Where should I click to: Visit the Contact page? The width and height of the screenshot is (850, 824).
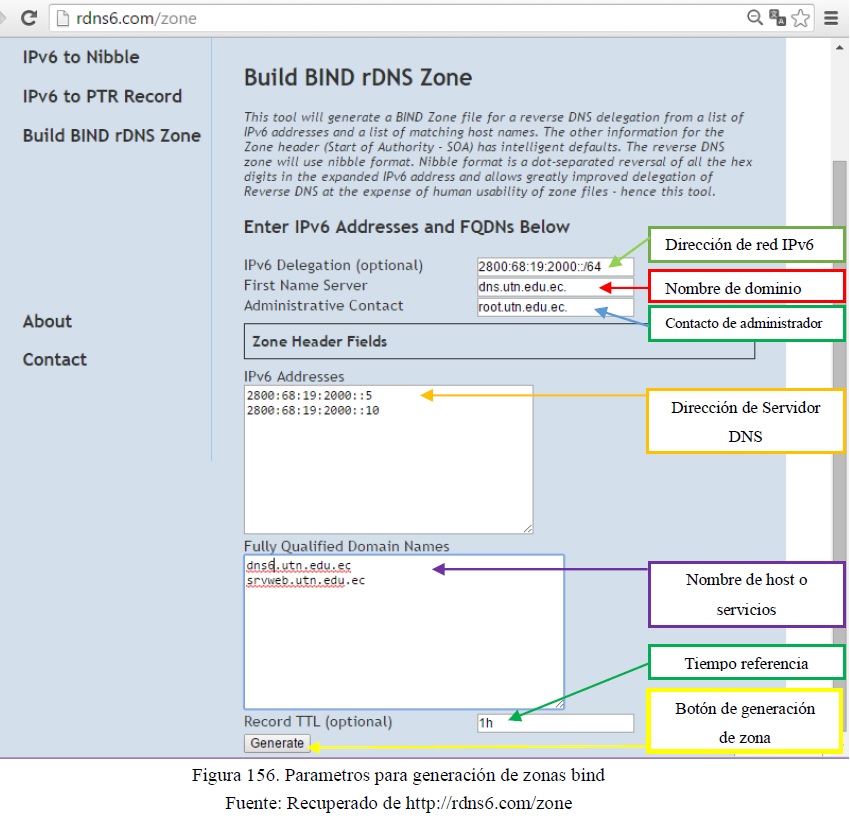(x=55, y=359)
